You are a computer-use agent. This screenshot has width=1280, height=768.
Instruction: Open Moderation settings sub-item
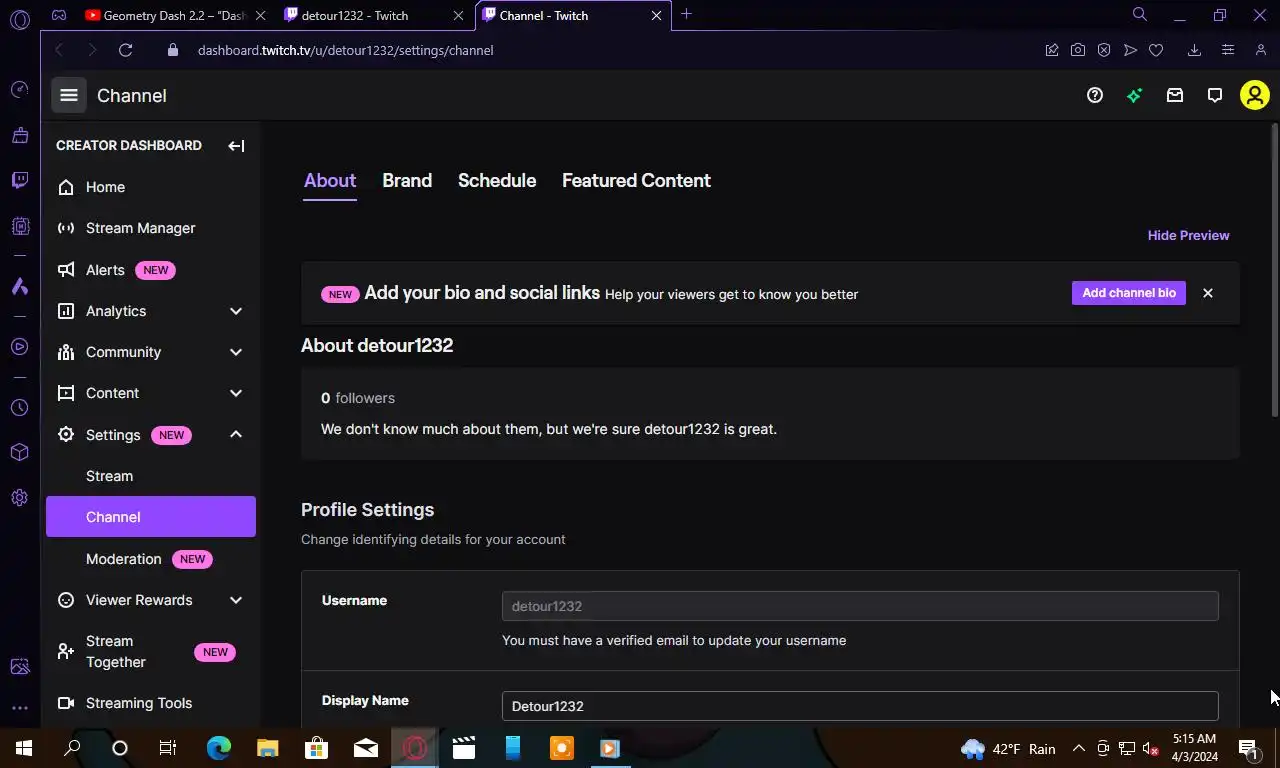tap(151, 559)
